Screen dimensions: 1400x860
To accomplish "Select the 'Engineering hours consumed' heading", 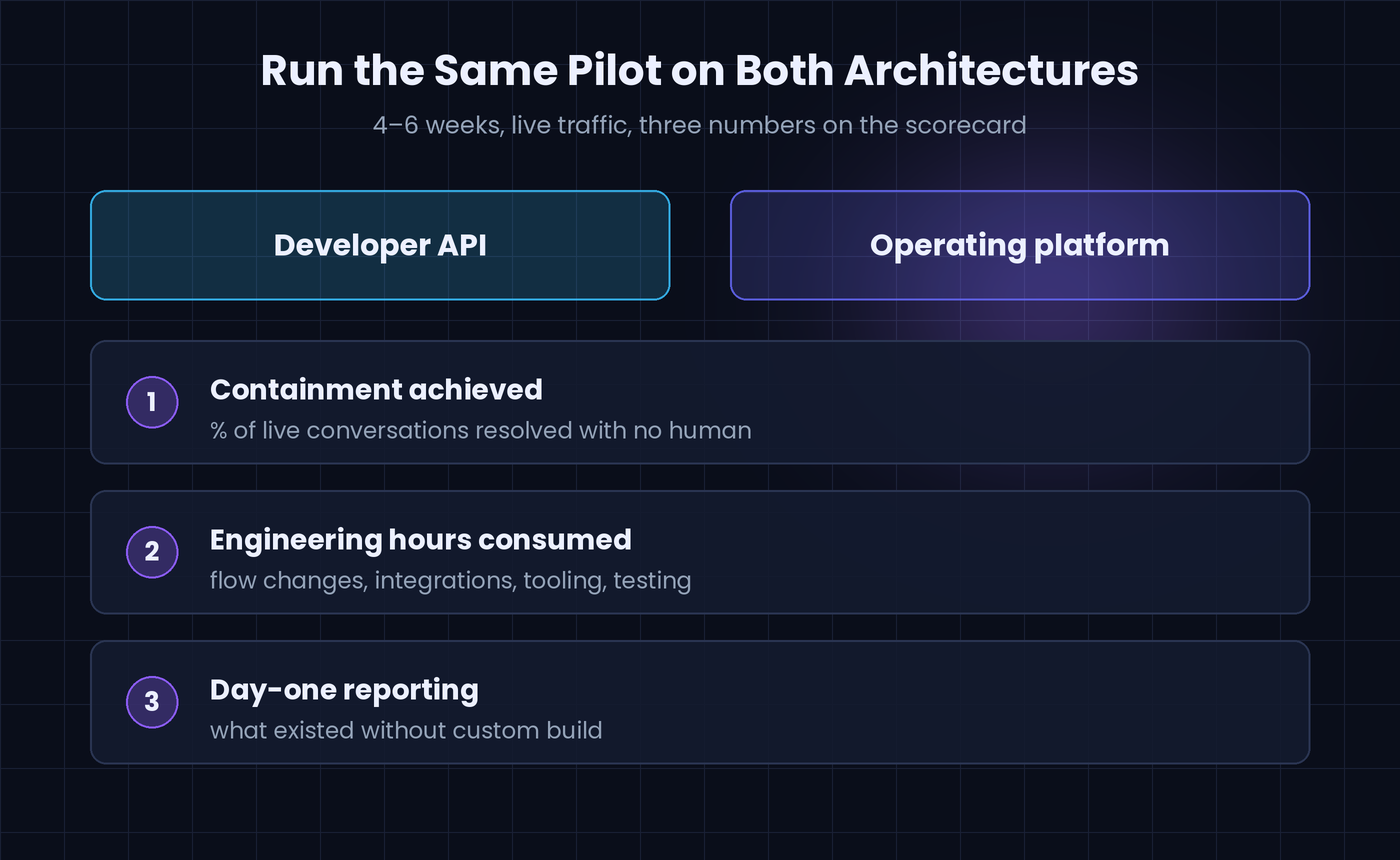I will click(x=420, y=539).
